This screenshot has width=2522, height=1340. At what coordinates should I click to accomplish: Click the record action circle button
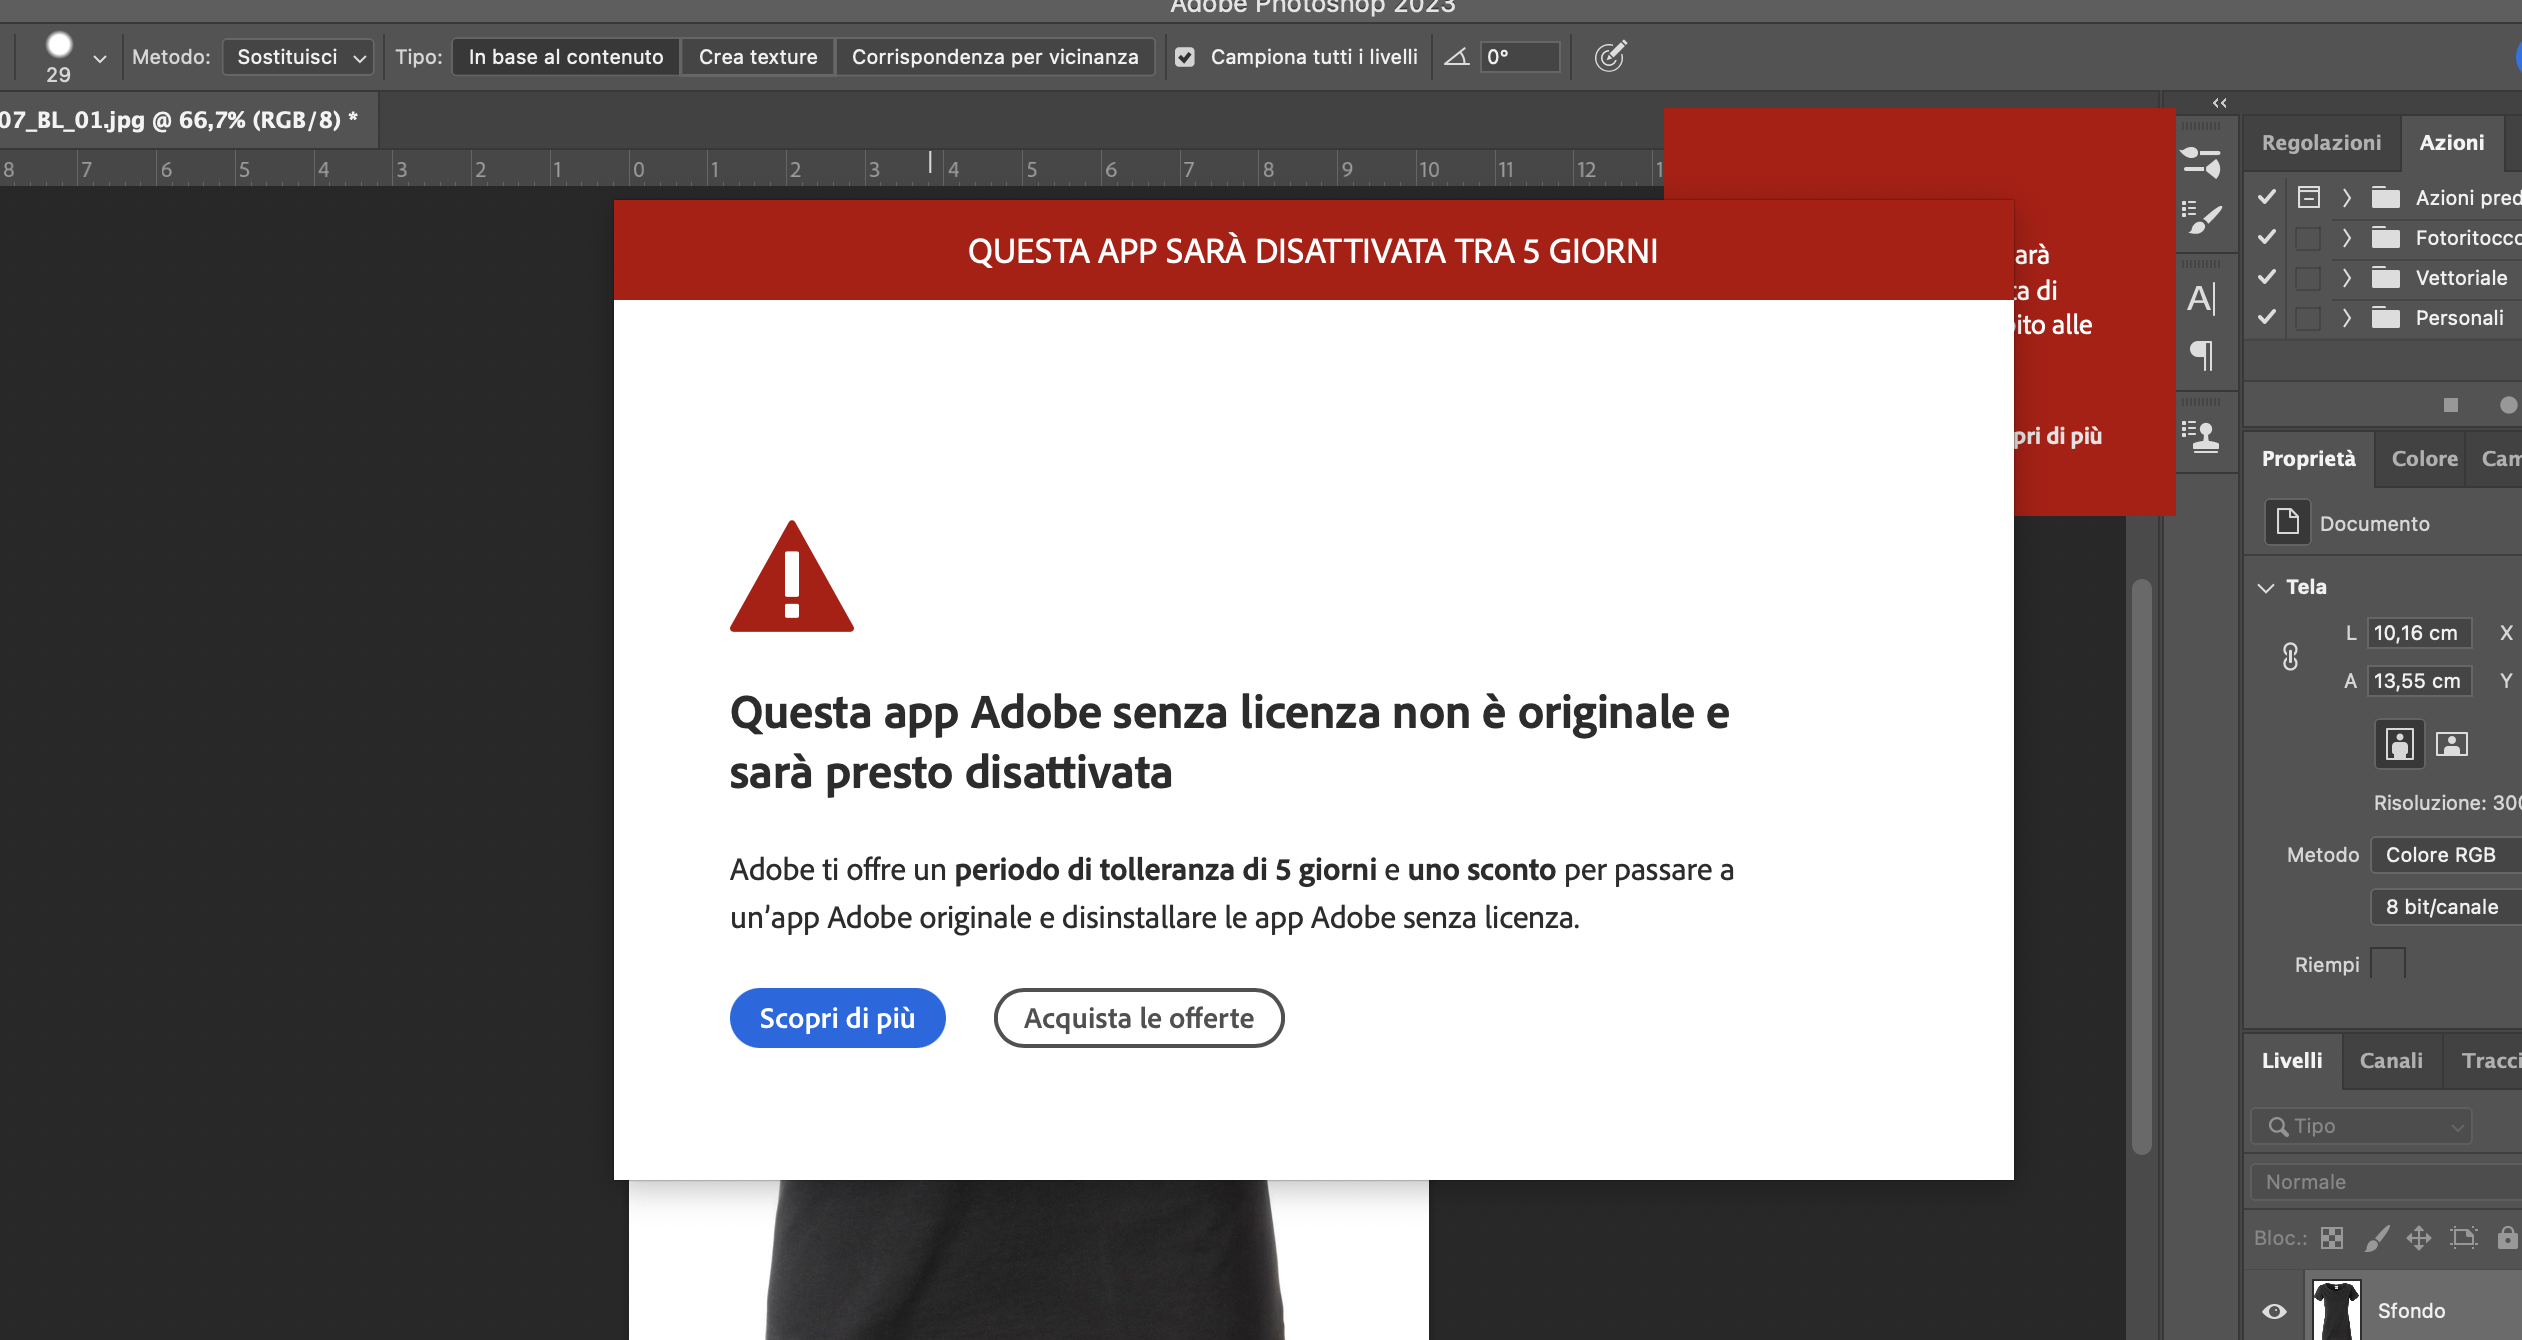[x=2508, y=405]
